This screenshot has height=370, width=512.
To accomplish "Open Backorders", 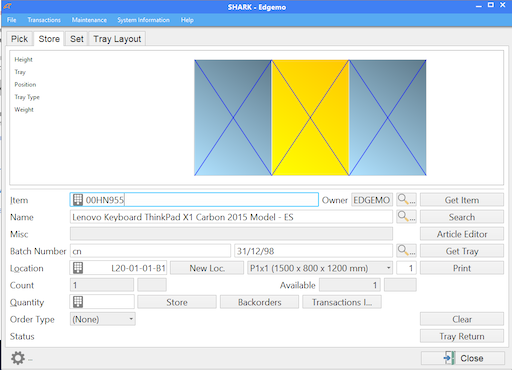I will [x=259, y=302].
